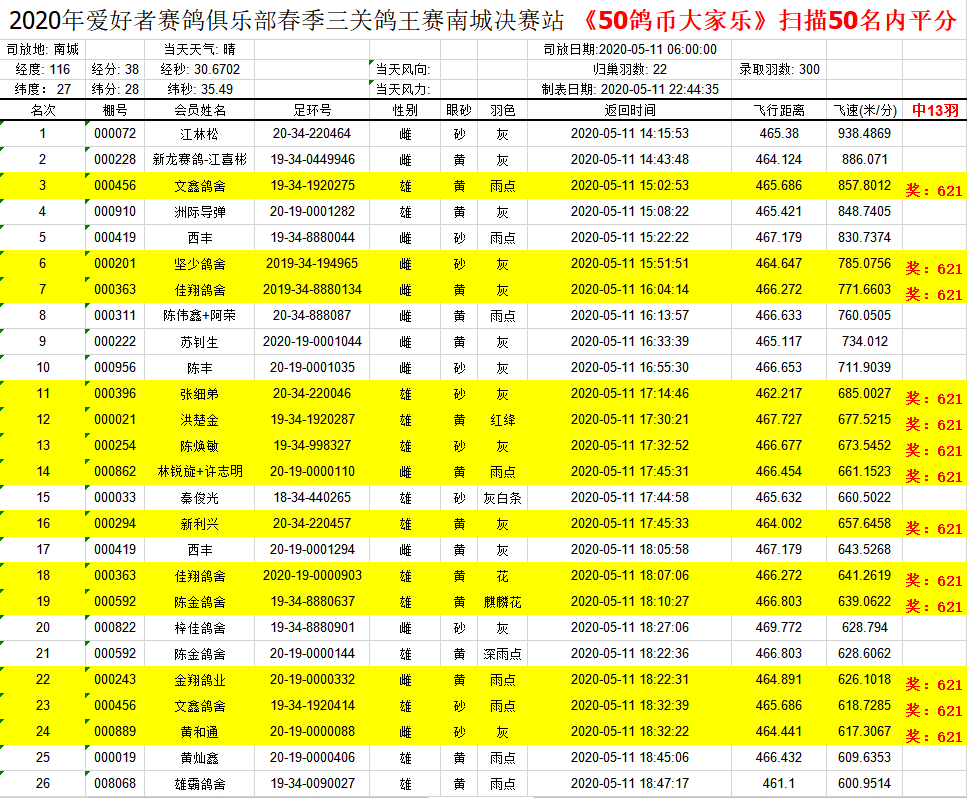Click the 眼砂 column header

click(459, 110)
